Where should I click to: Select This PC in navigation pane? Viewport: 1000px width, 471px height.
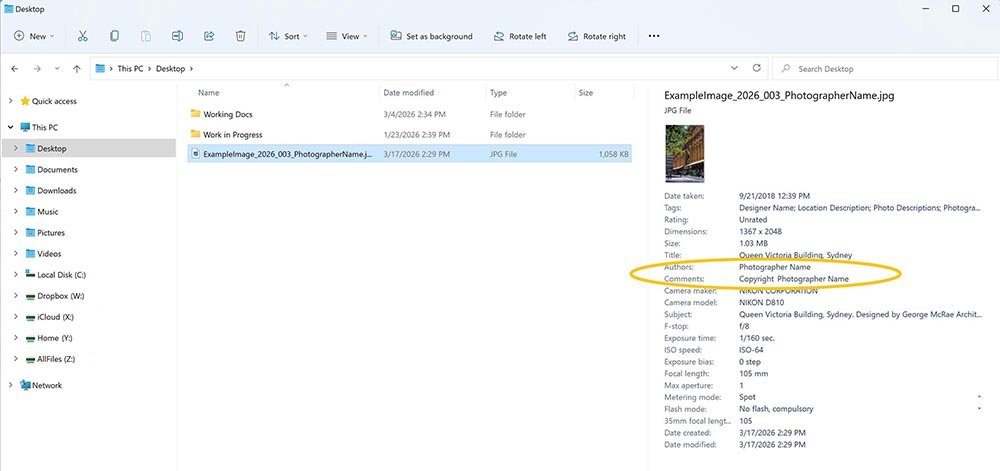pos(45,127)
